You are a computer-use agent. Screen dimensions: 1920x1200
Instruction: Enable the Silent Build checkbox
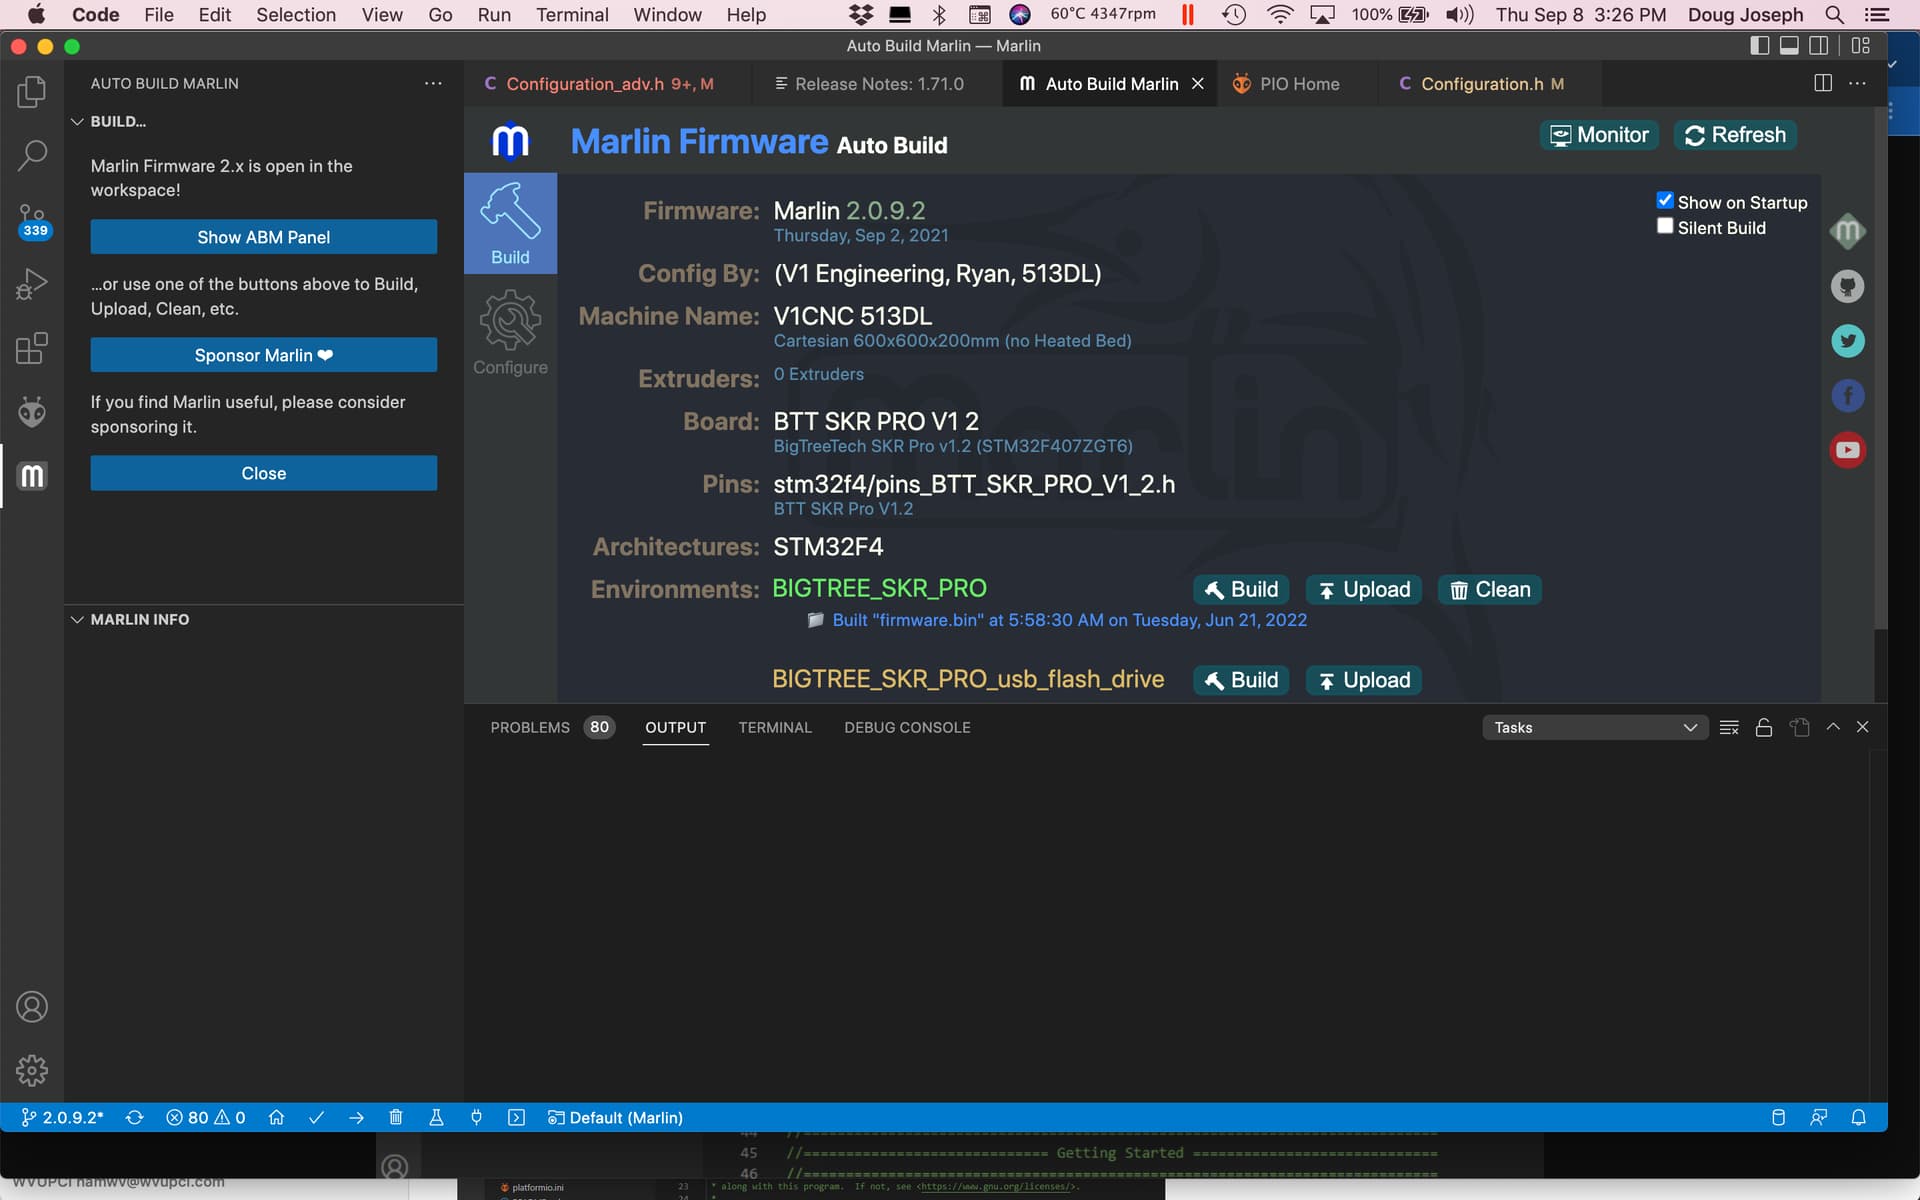click(1665, 226)
